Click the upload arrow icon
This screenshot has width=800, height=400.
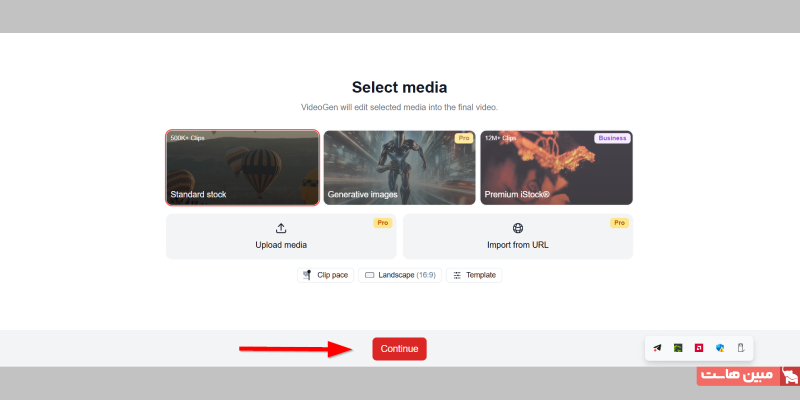coord(281,228)
